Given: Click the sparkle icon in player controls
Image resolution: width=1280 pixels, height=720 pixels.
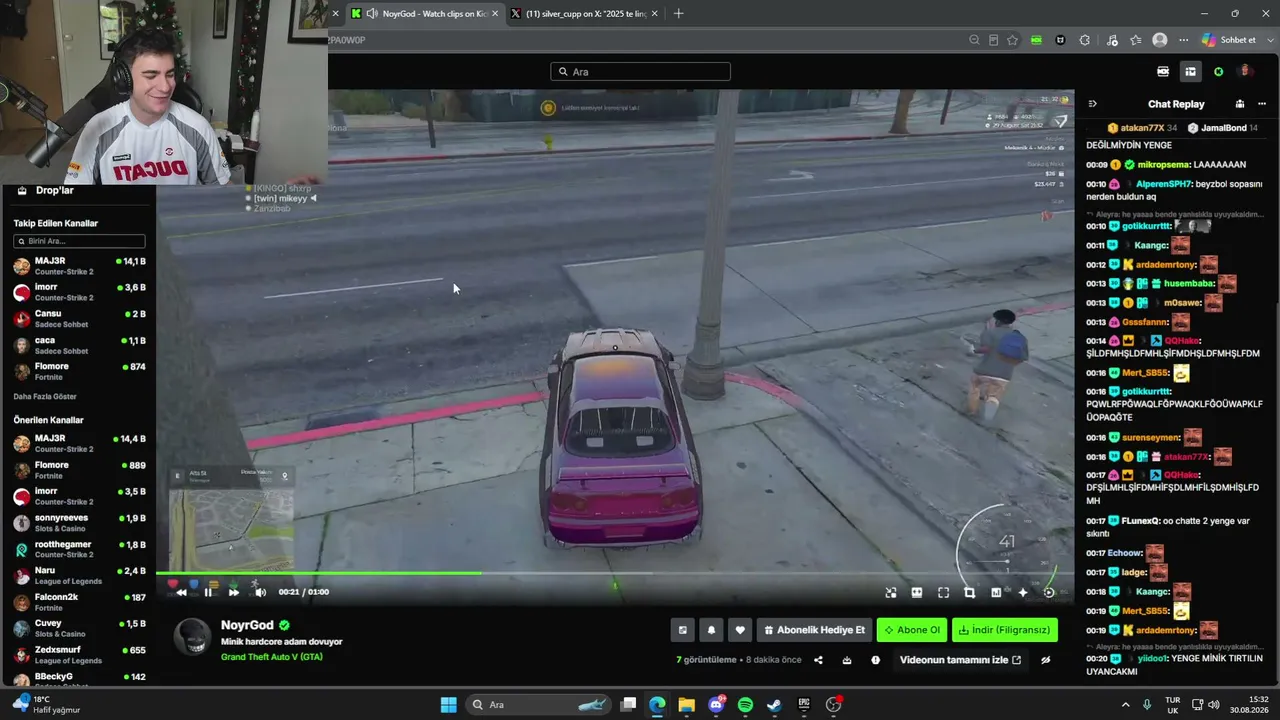Looking at the screenshot, I should point(1022,593).
